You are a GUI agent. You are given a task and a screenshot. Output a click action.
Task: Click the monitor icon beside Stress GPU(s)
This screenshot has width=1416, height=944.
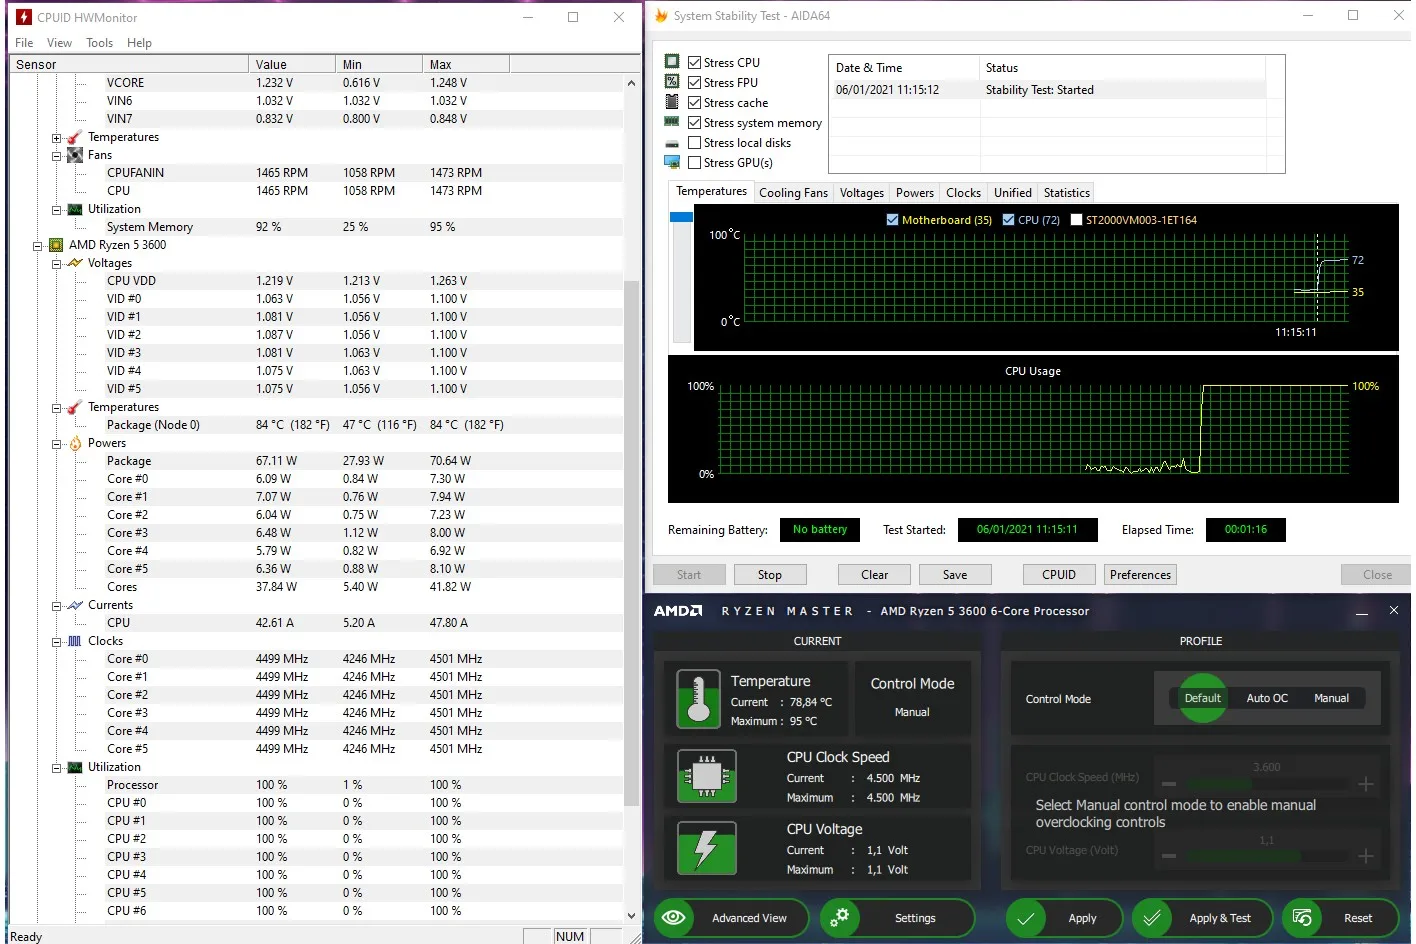[672, 162]
